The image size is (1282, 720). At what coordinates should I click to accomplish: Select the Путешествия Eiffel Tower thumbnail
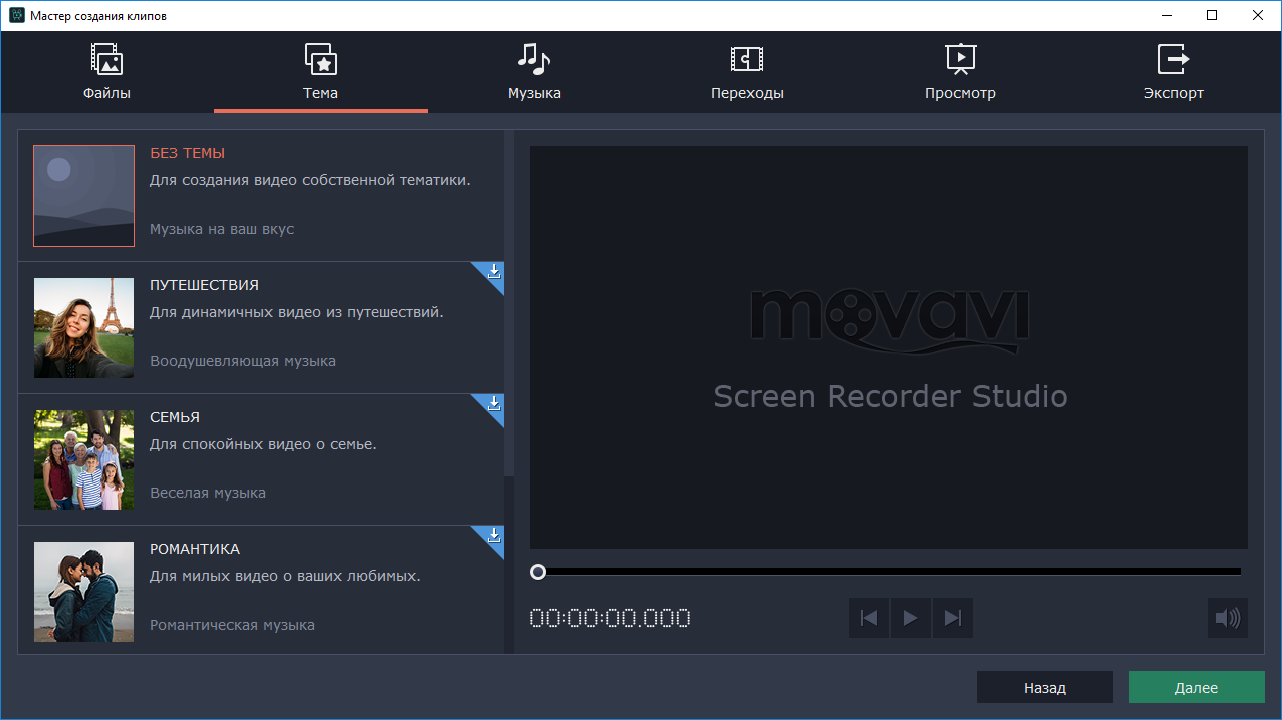(x=84, y=328)
